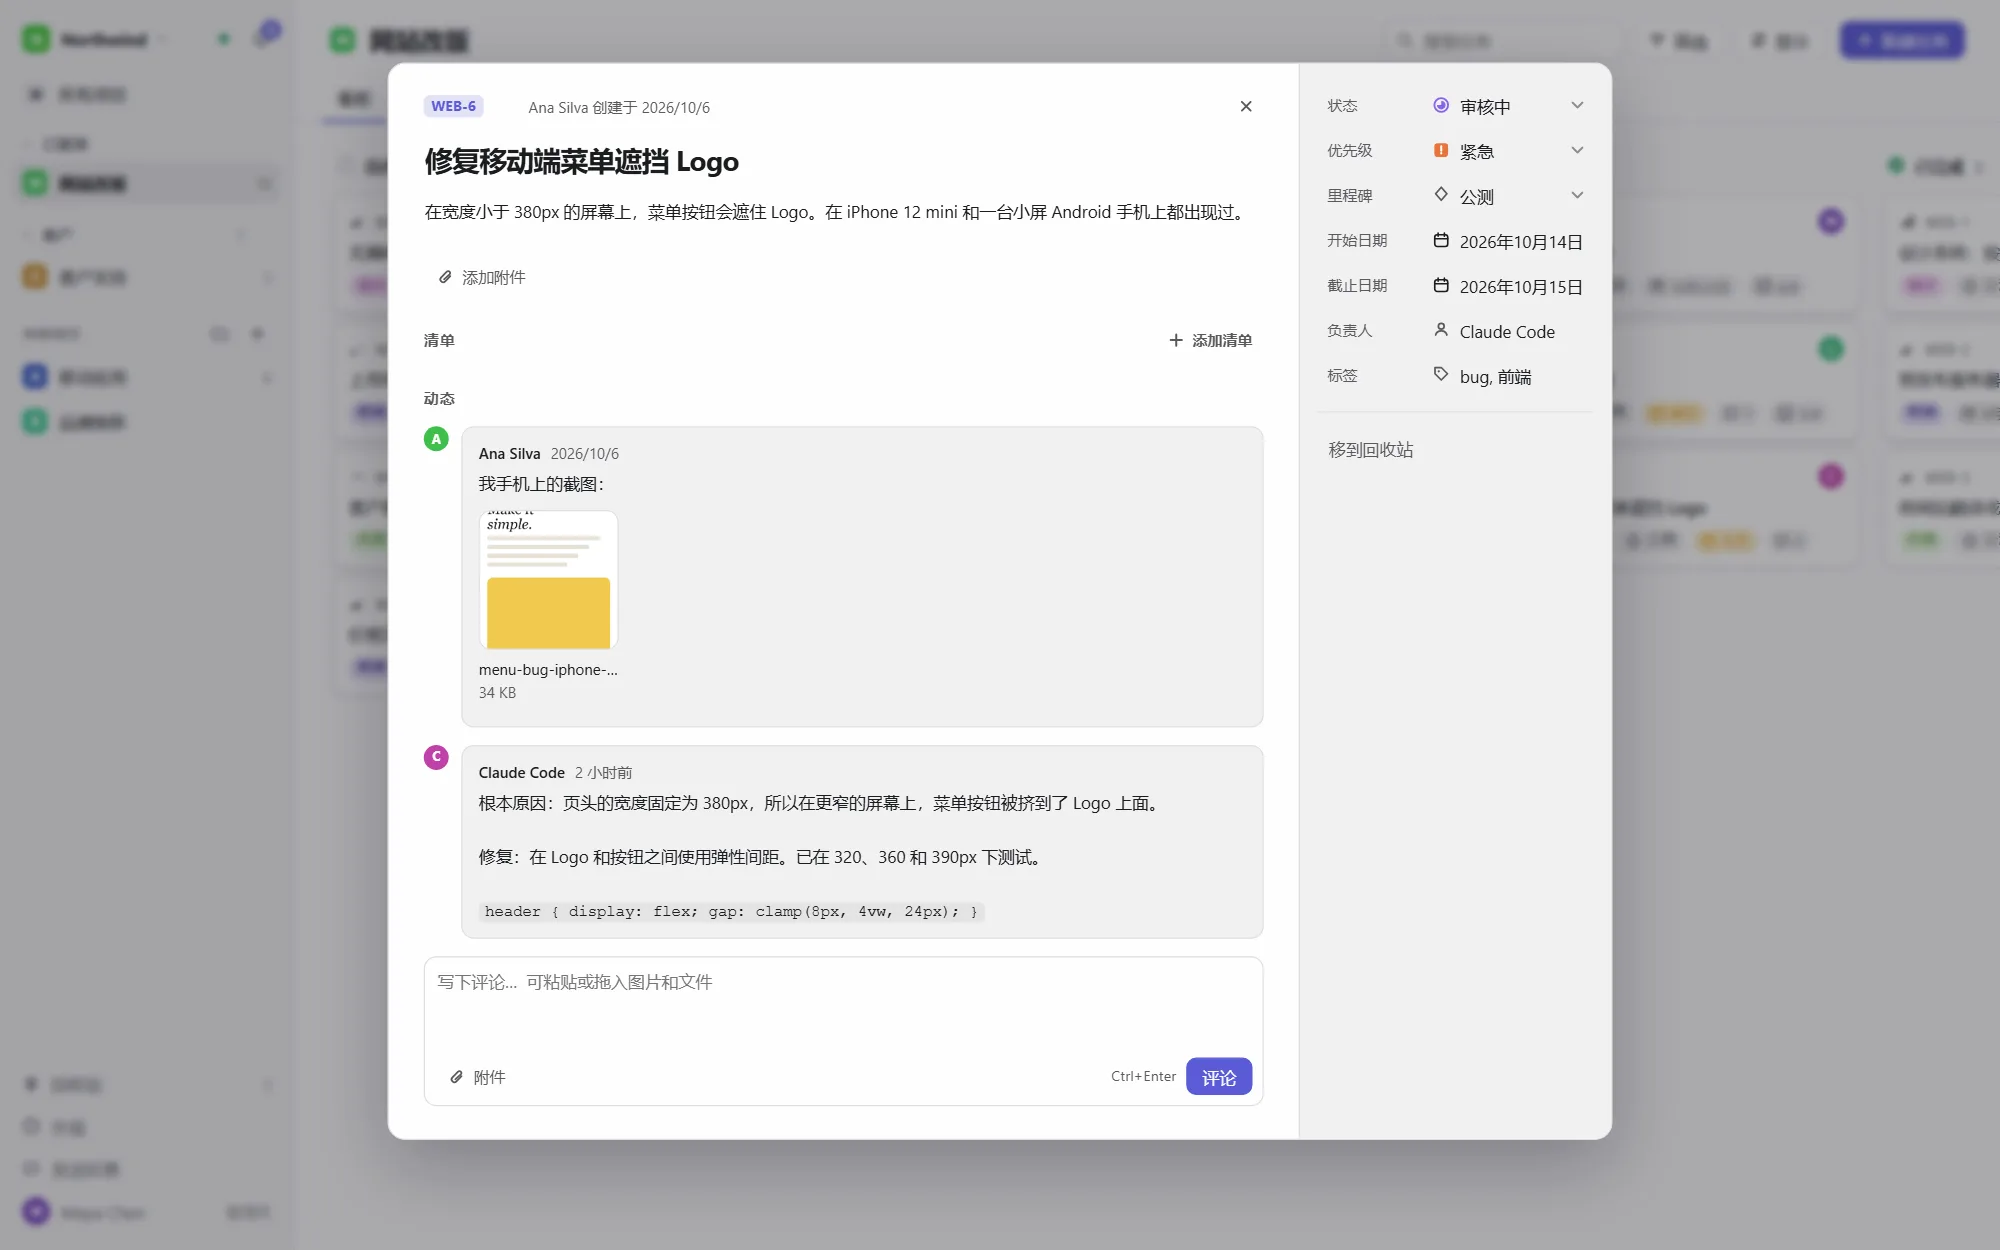
Task: Click Claude Code's magenta avatar
Action: coord(436,757)
